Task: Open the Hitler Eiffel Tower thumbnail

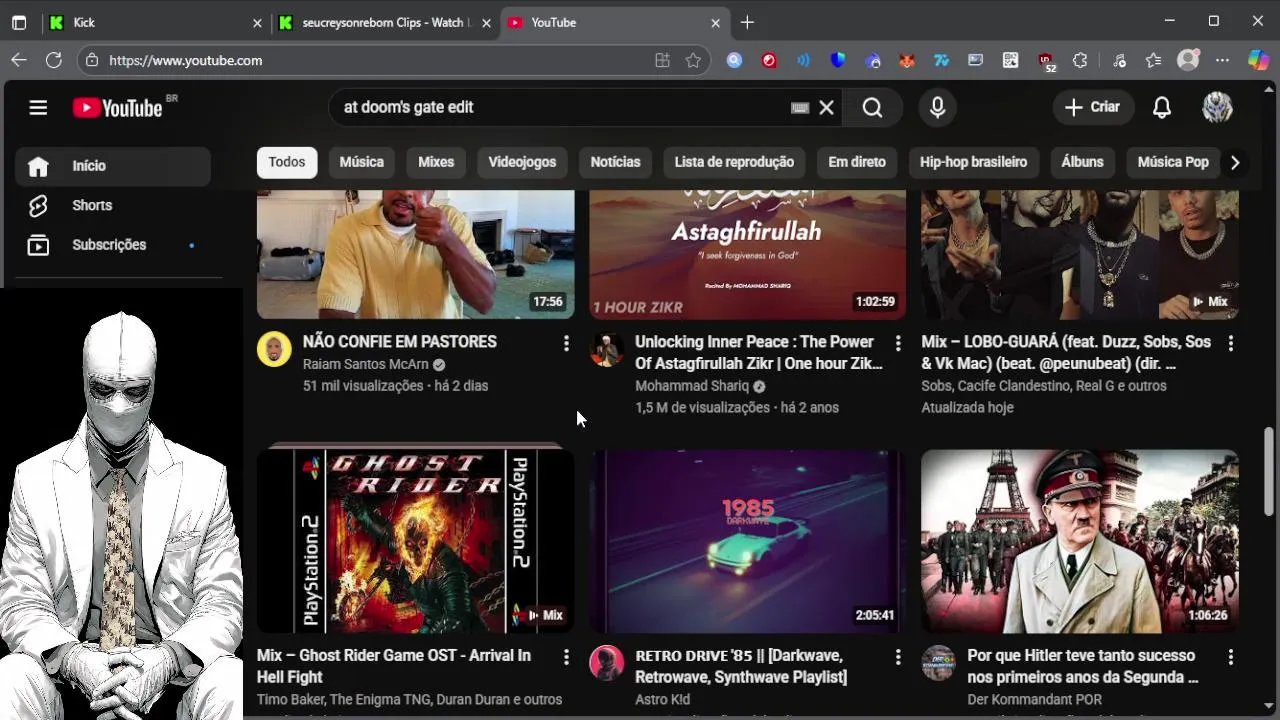Action: pos(1080,541)
